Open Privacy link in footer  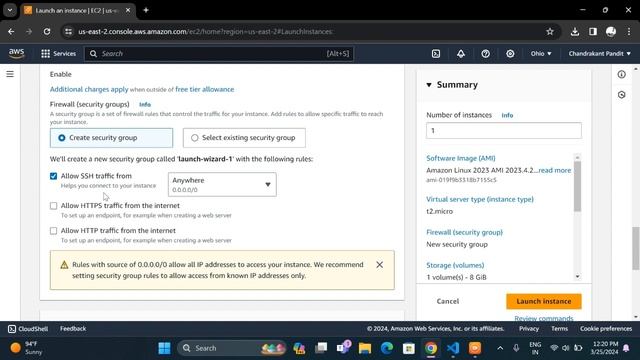click(x=529, y=329)
